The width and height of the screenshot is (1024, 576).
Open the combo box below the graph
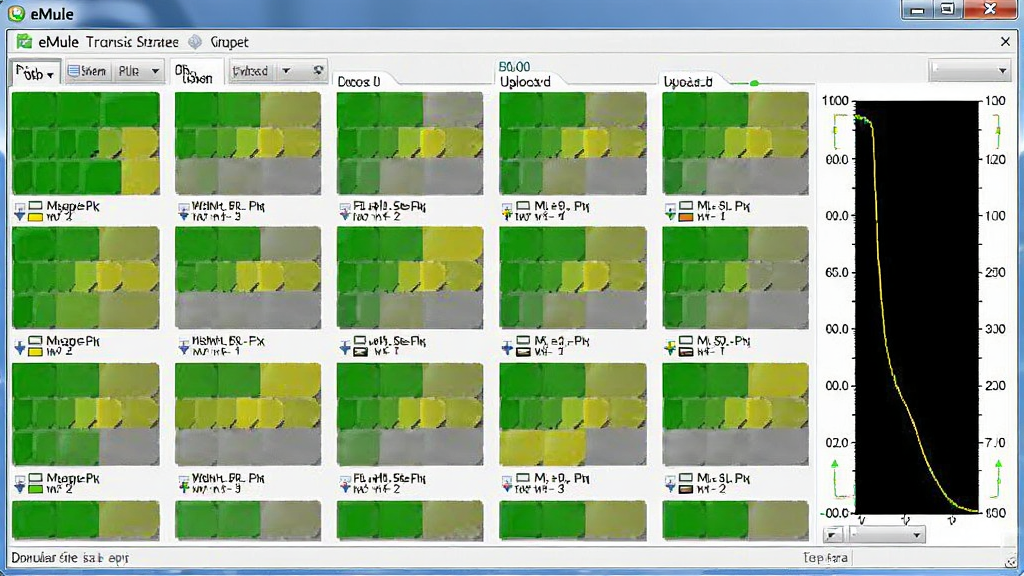(886, 535)
